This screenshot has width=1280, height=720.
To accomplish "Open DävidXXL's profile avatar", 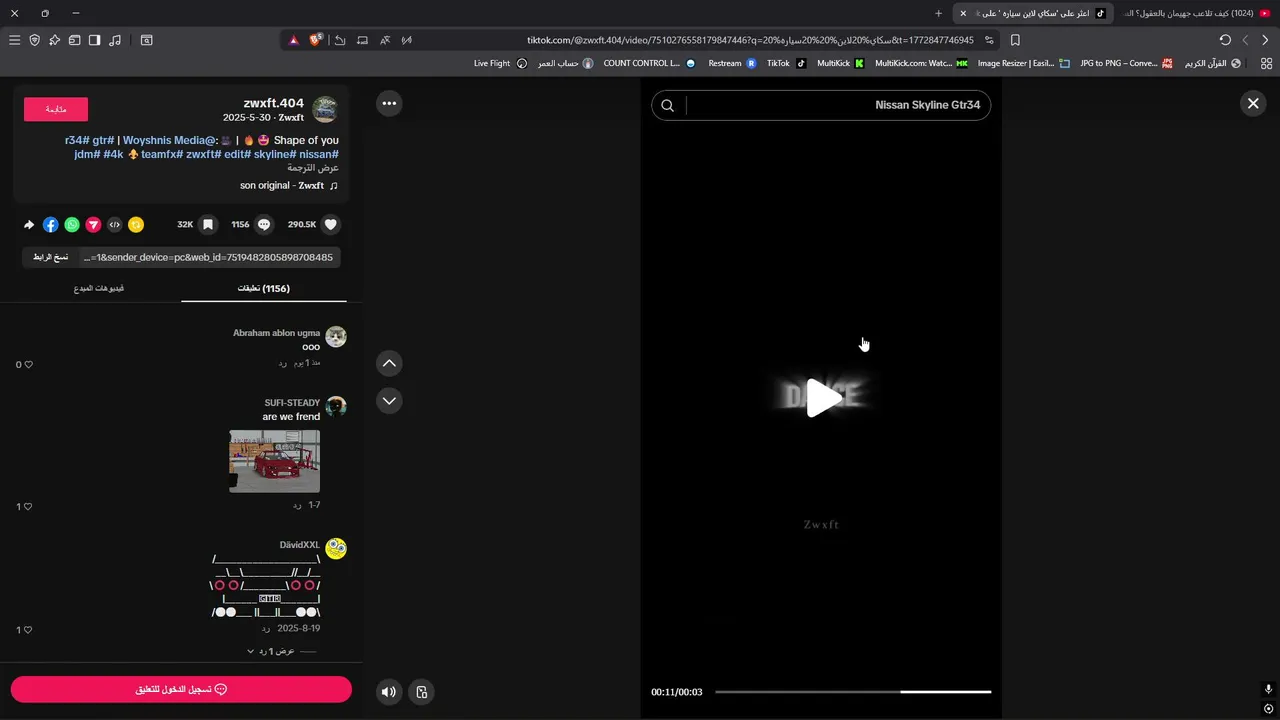I will [x=336, y=548].
